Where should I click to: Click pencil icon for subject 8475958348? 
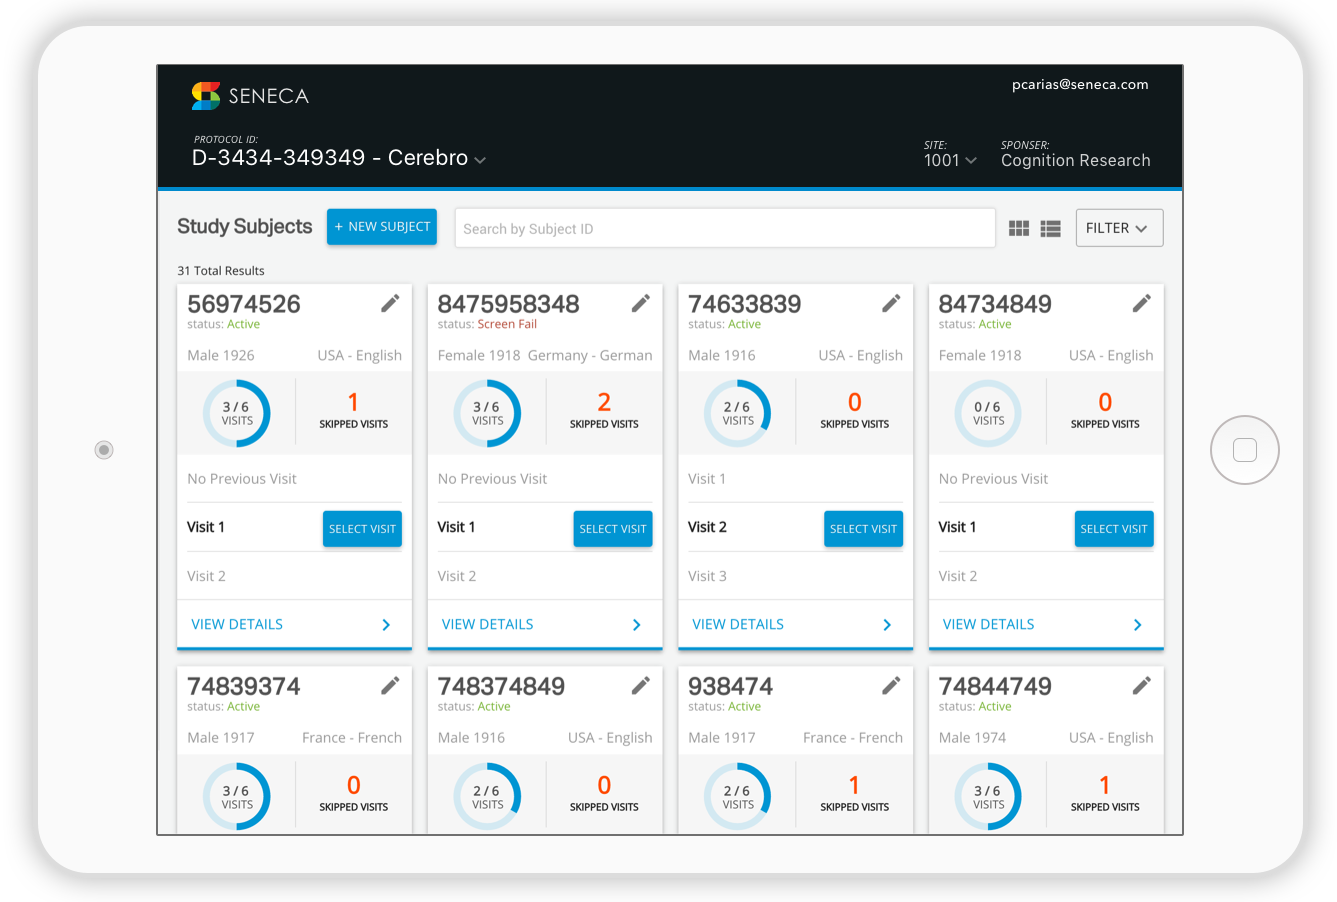click(641, 303)
